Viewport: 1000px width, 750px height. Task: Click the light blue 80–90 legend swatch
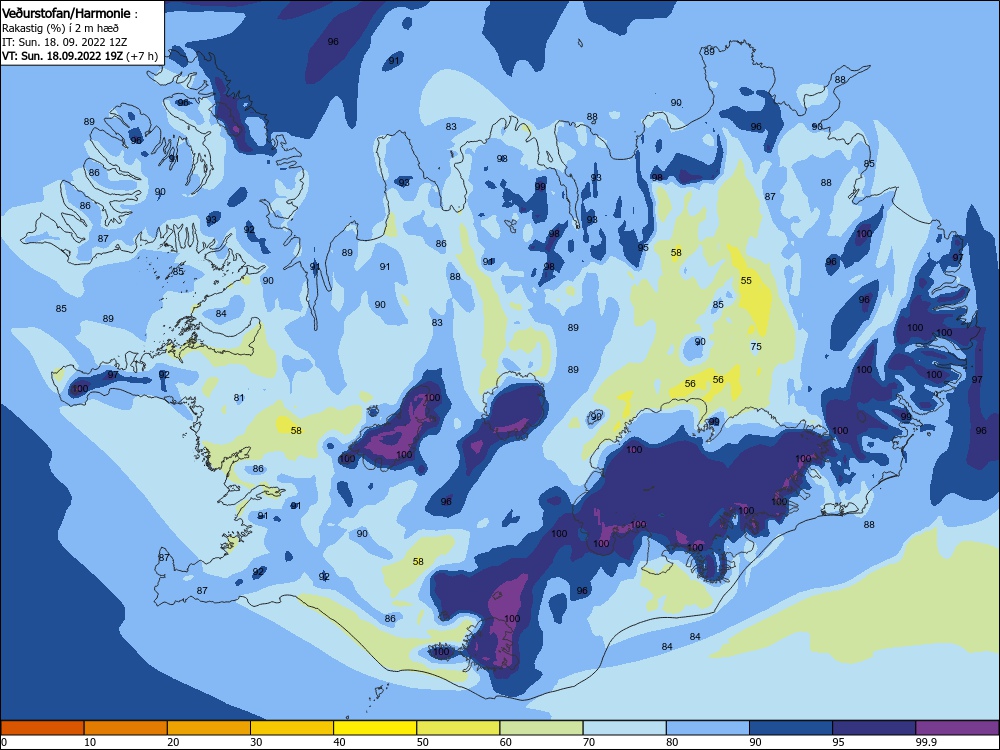(708, 728)
